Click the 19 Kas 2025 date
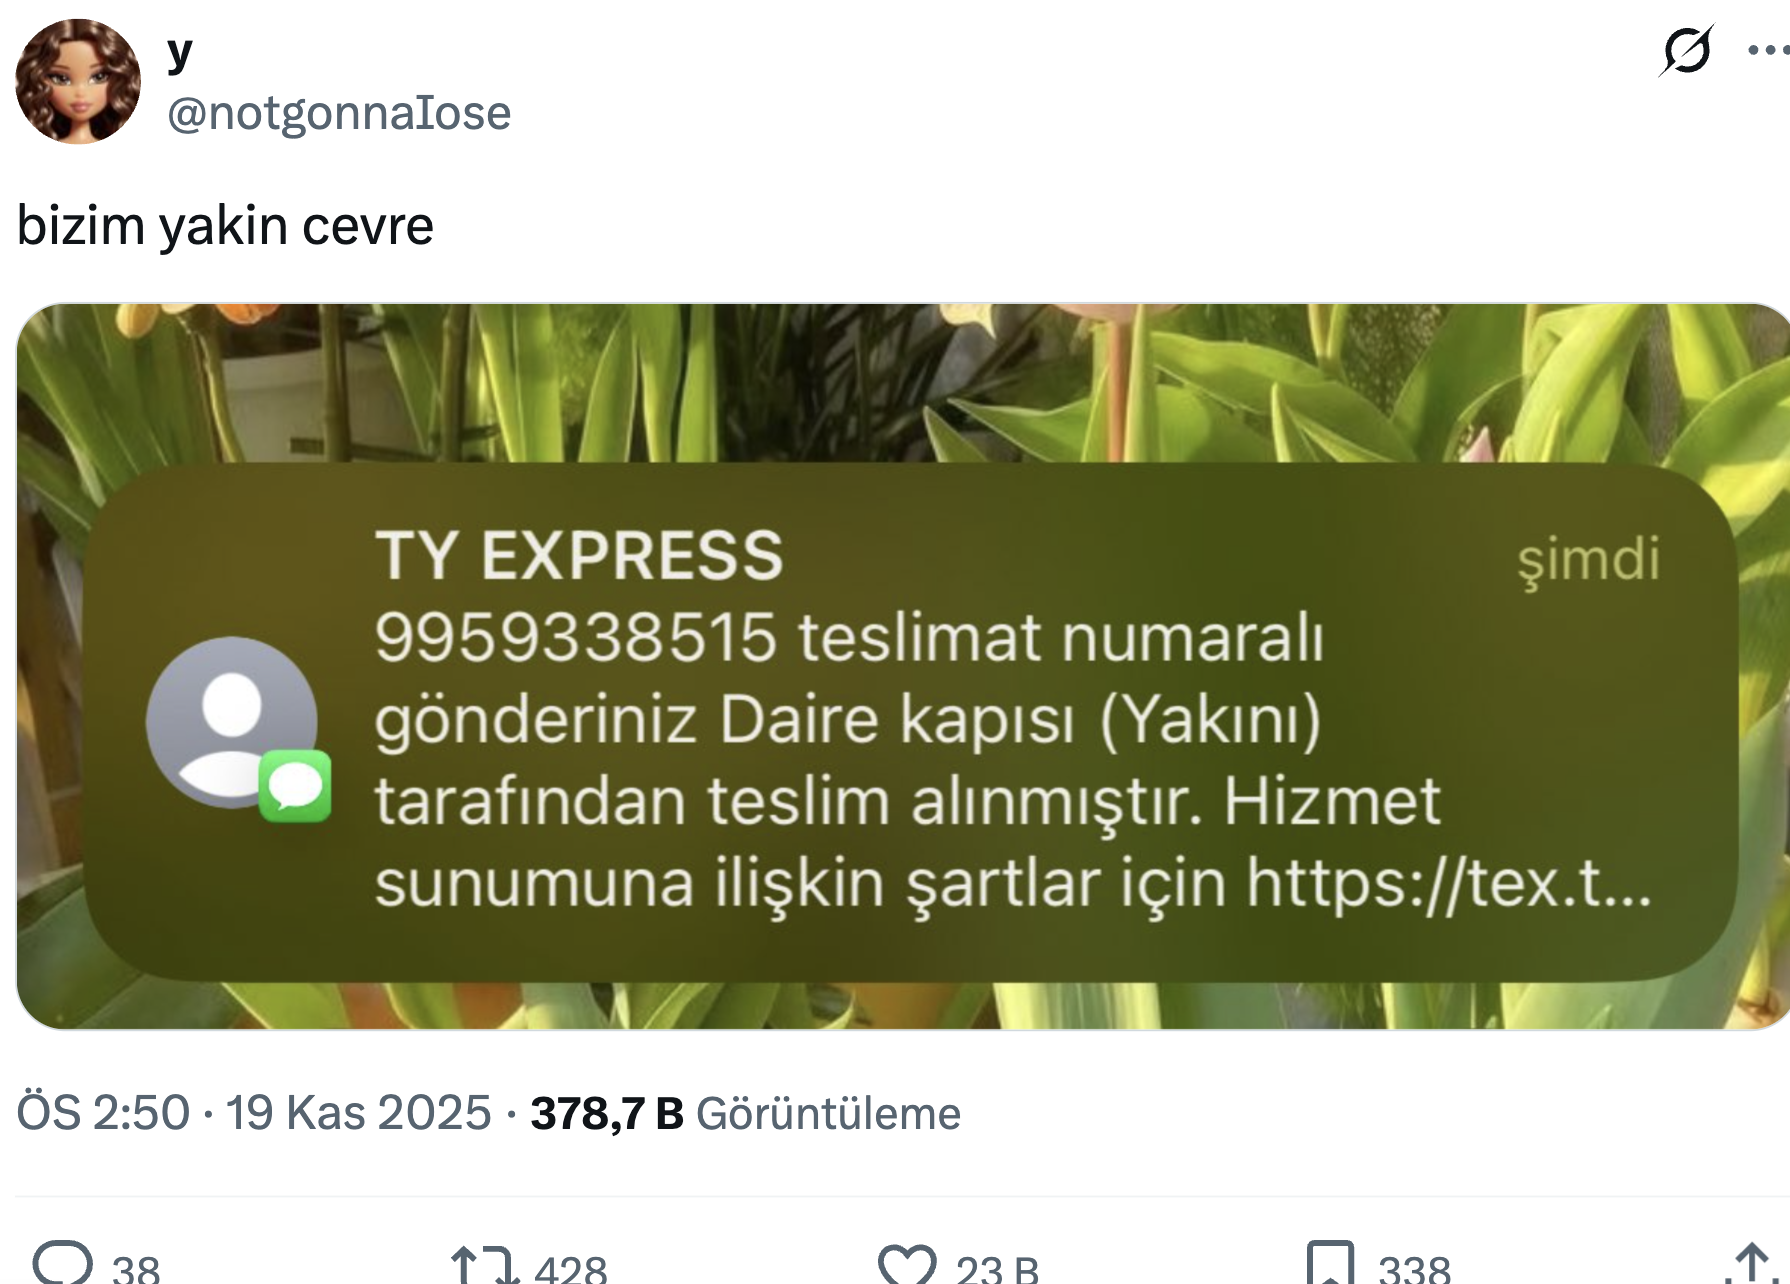The height and width of the screenshot is (1284, 1790). [358, 1113]
